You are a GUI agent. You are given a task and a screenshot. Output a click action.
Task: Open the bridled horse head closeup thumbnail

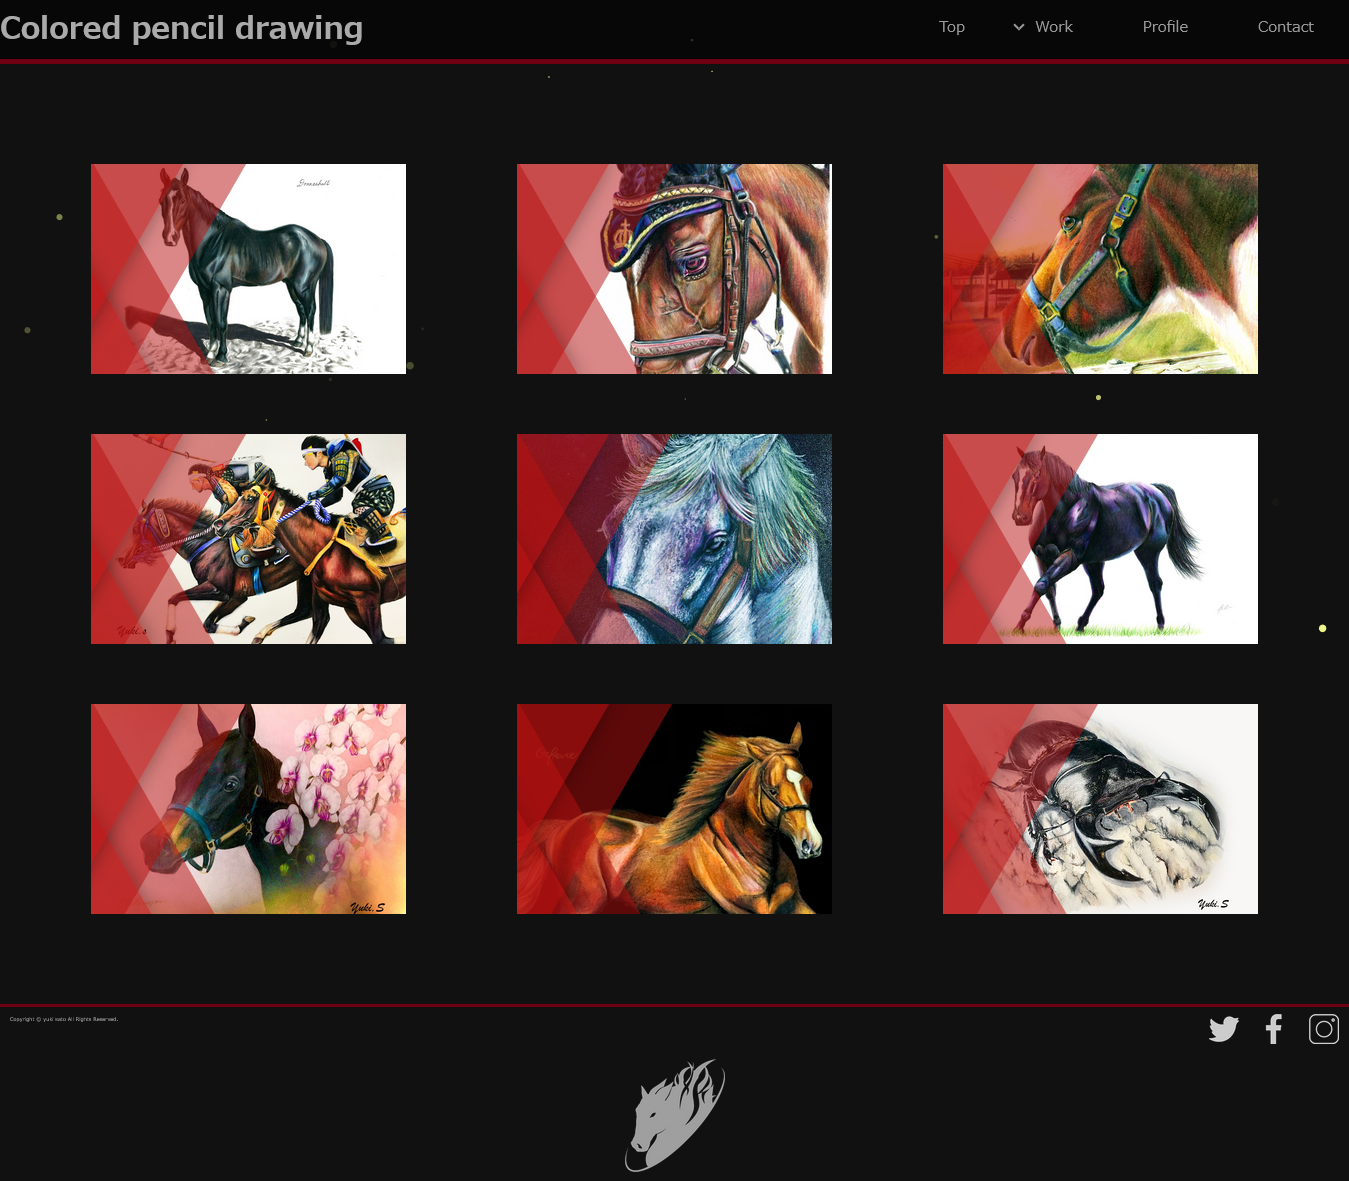(x=674, y=269)
